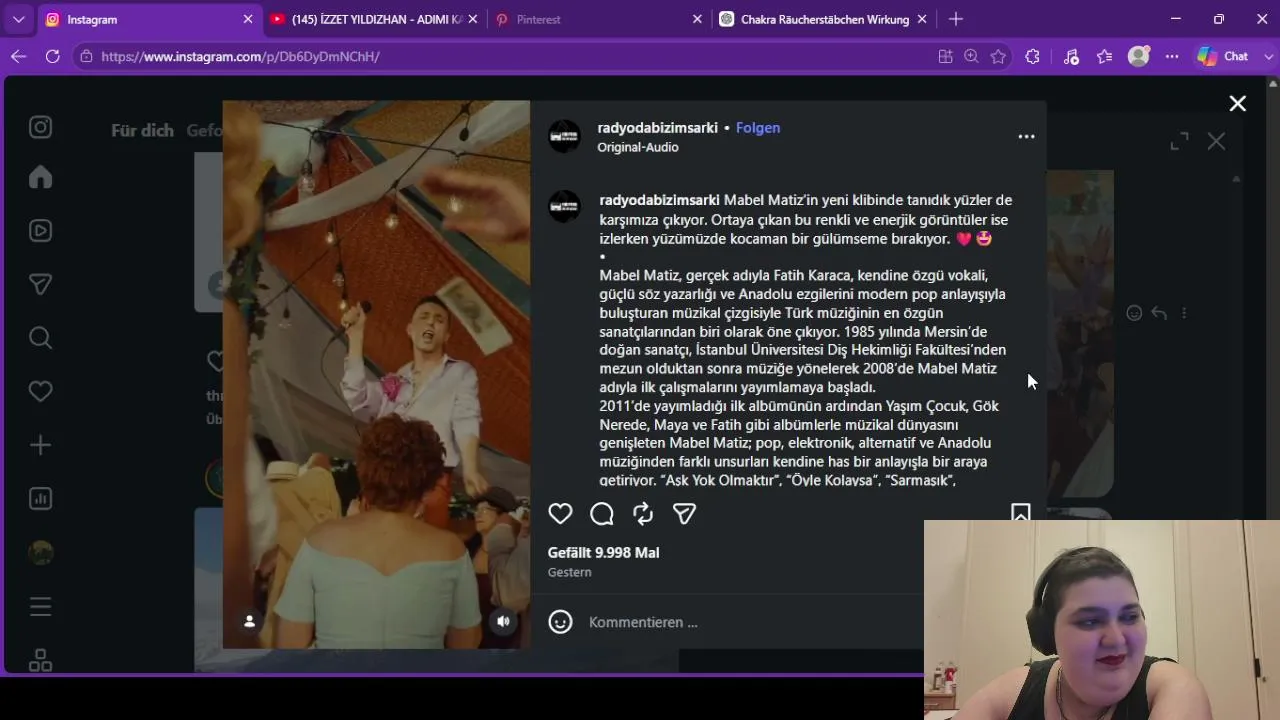Click the emoji reaction icon in background panel
Image resolution: width=1280 pixels, height=720 pixels.
pos(1134,313)
